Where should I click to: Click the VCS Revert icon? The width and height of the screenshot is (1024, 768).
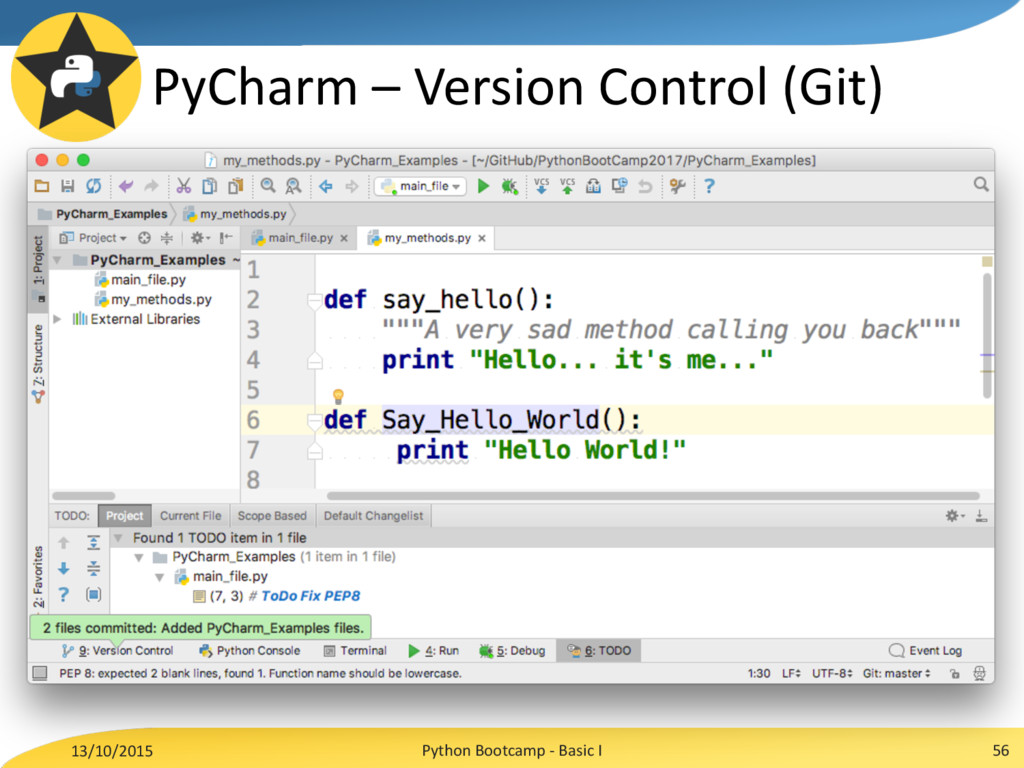click(x=645, y=186)
